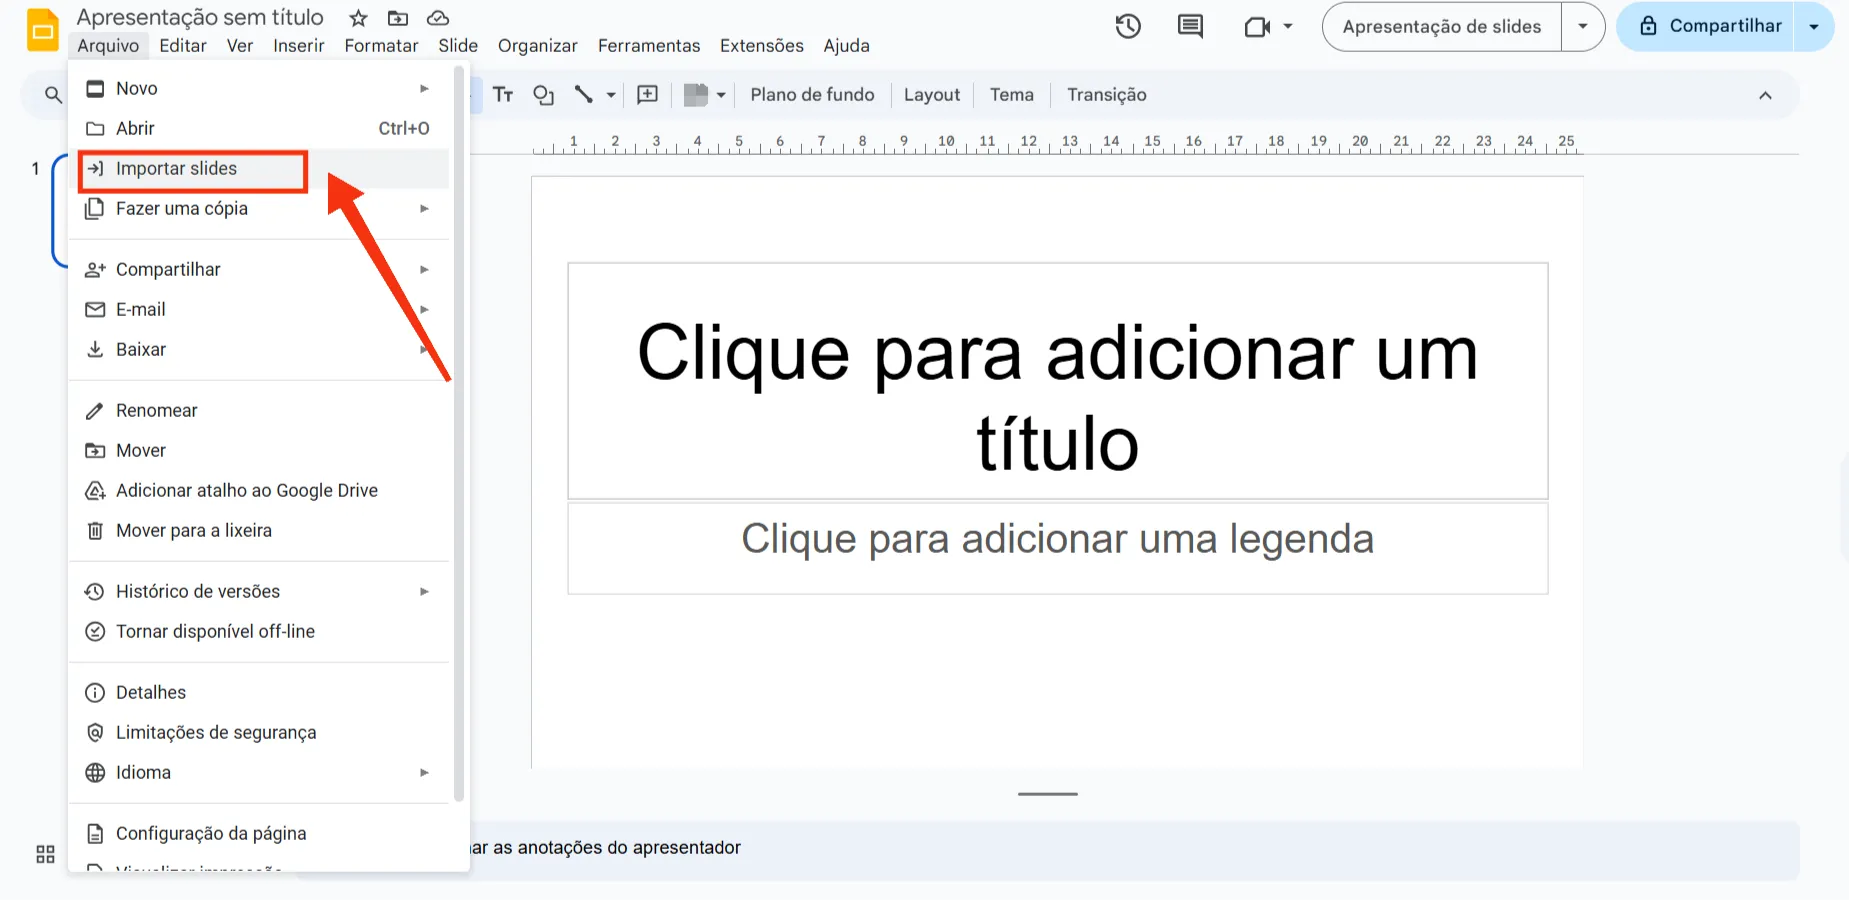This screenshot has width=1849, height=900.
Task: Click the move to folder icon
Action: click(398, 17)
